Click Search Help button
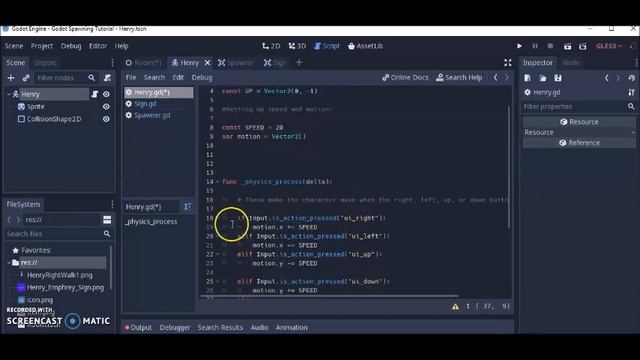The image size is (640, 360). (x=459, y=77)
